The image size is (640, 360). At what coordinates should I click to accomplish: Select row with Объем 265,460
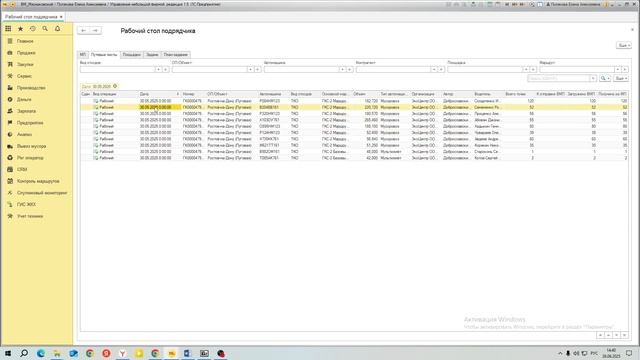point(354,120)
